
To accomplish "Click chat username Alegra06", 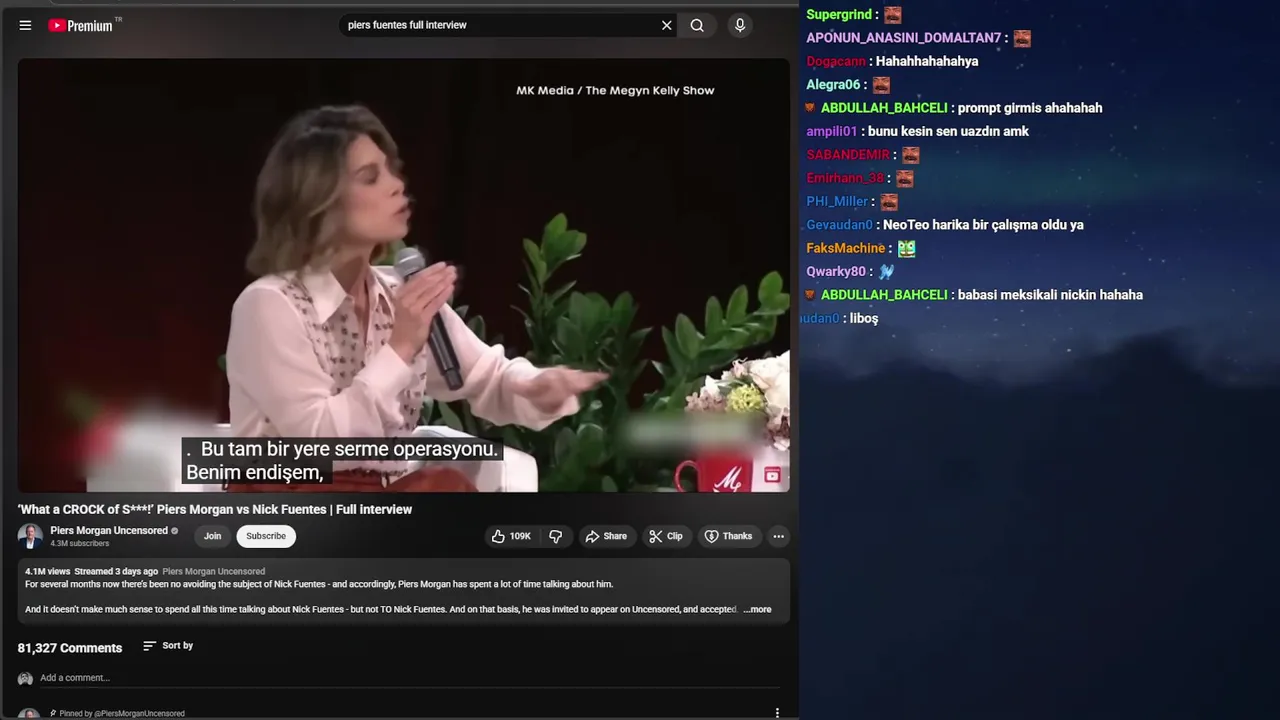I will 833,85.
